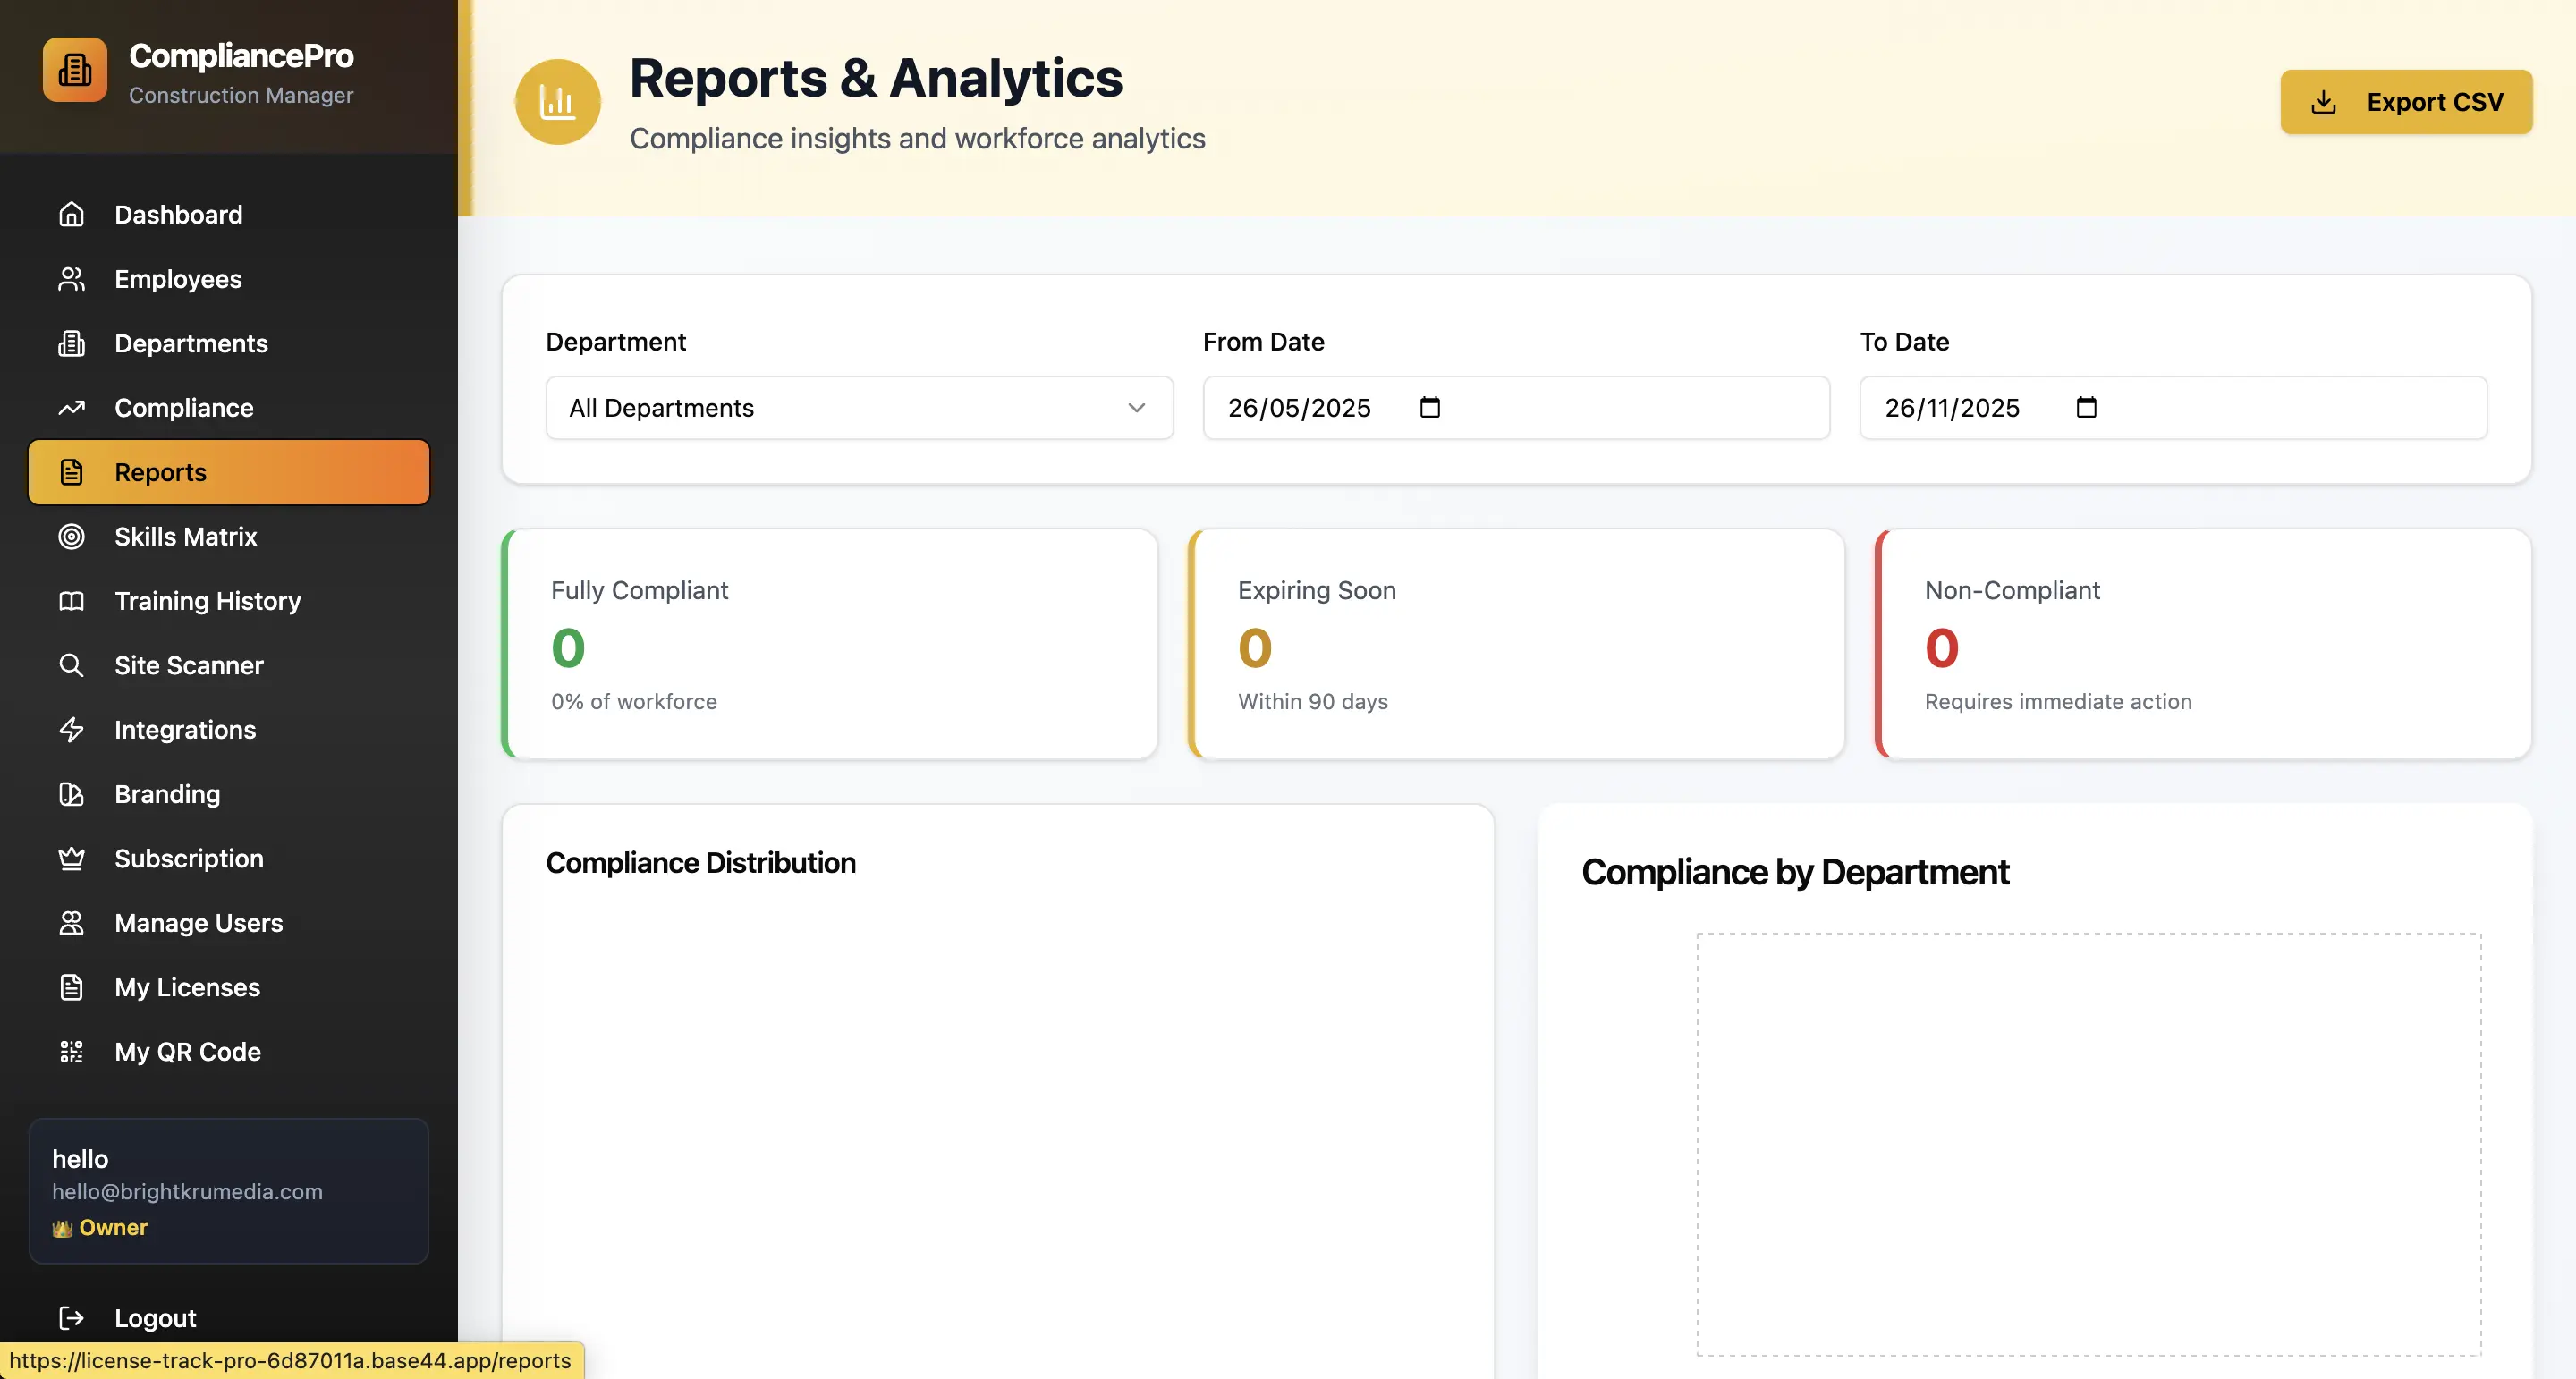Click the Compliance trend icon
Screen dimensions: 2576x1379
[x=71, y=407]
